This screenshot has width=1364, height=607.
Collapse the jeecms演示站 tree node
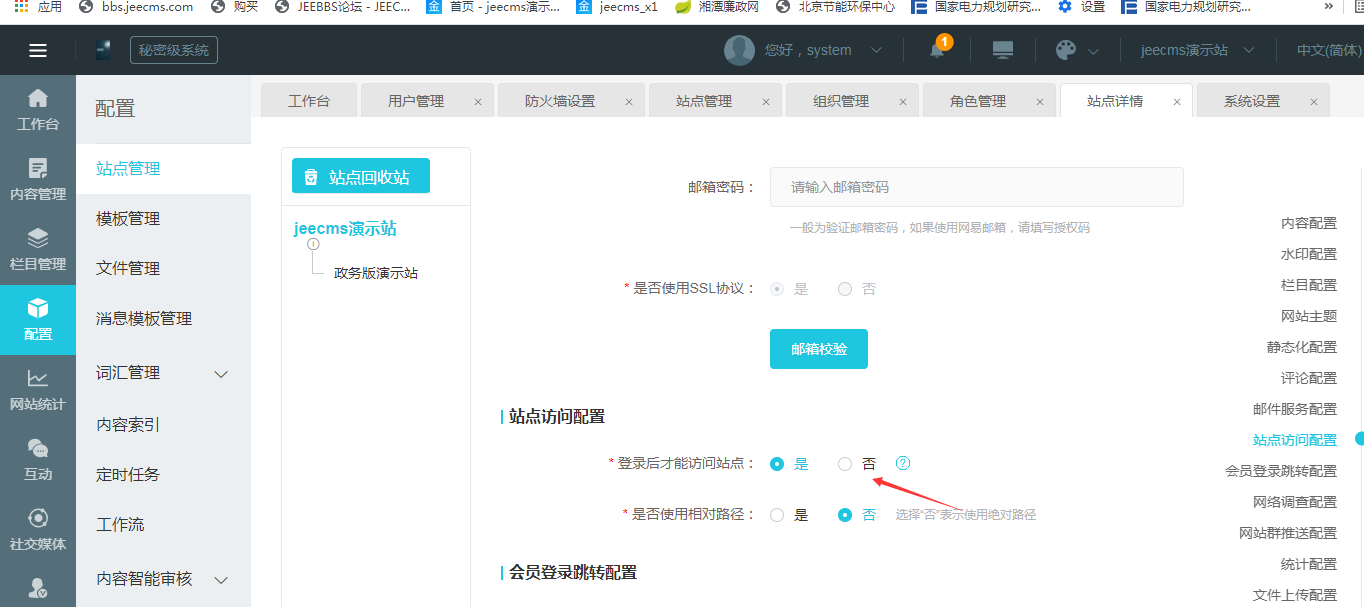pyautogui.click(x=313, y=244)
